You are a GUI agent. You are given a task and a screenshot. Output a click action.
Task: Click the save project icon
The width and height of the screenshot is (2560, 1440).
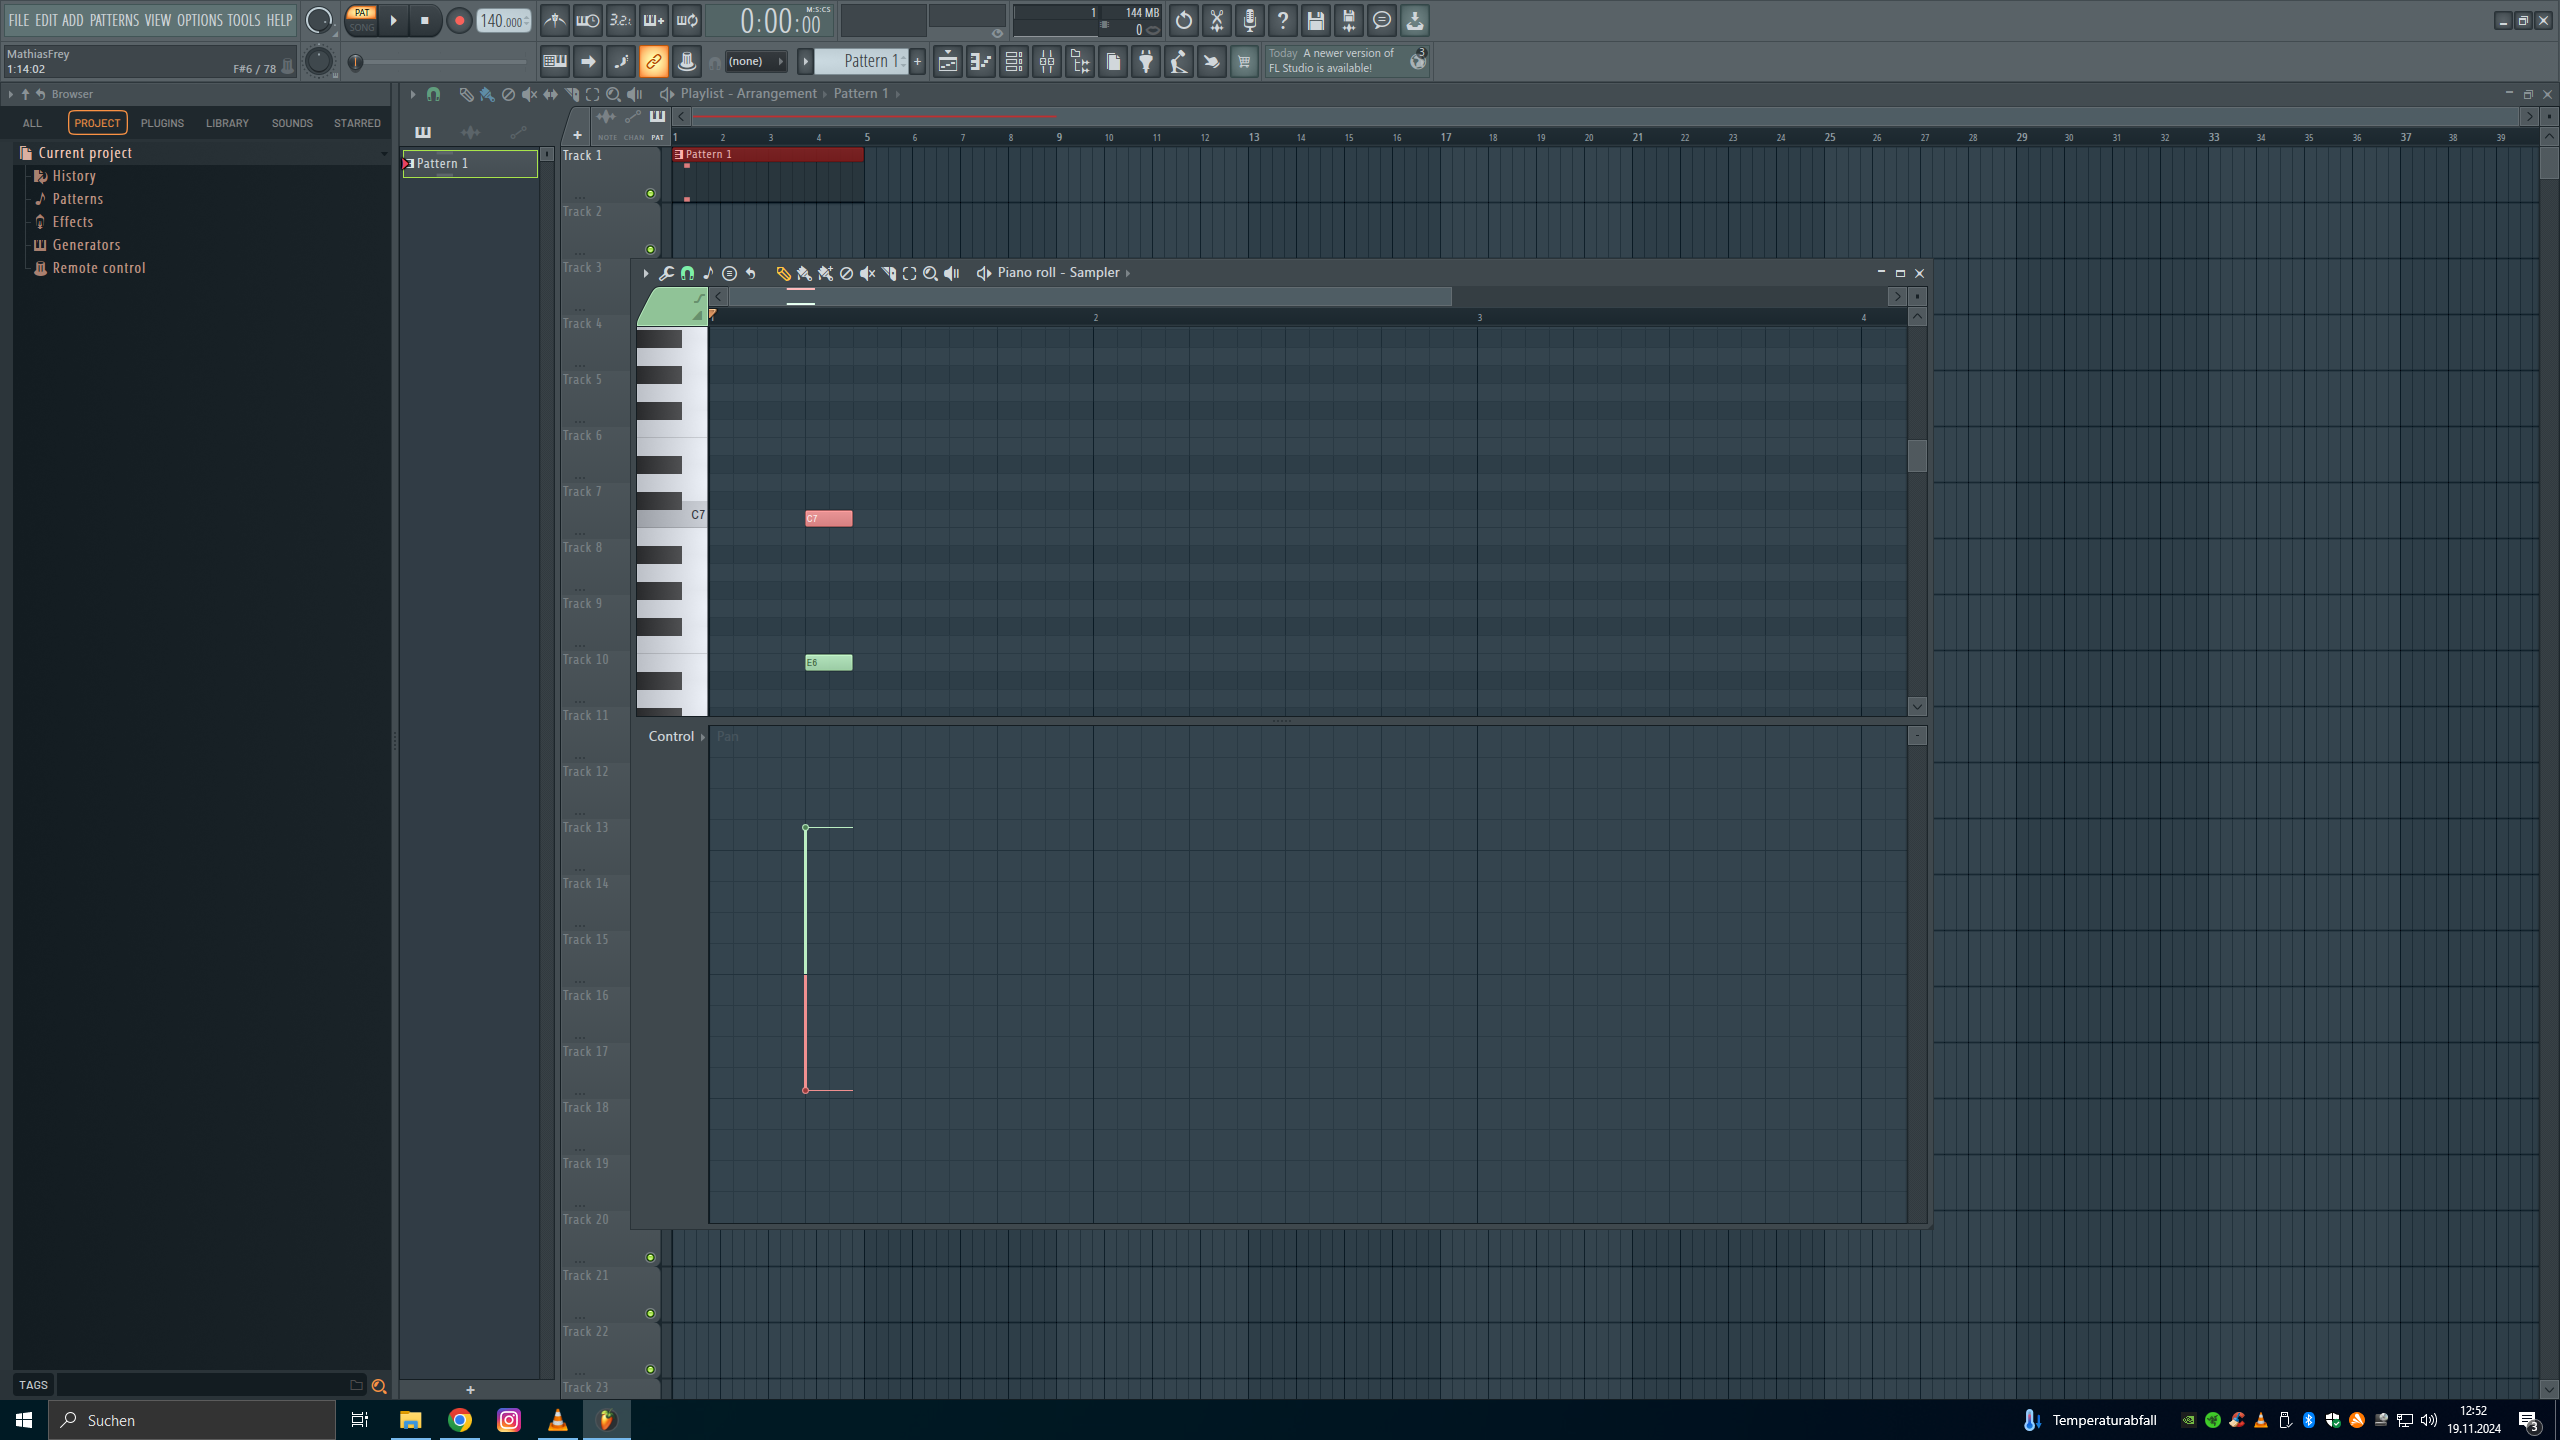pyautogui.click(x=1315, y=20)
